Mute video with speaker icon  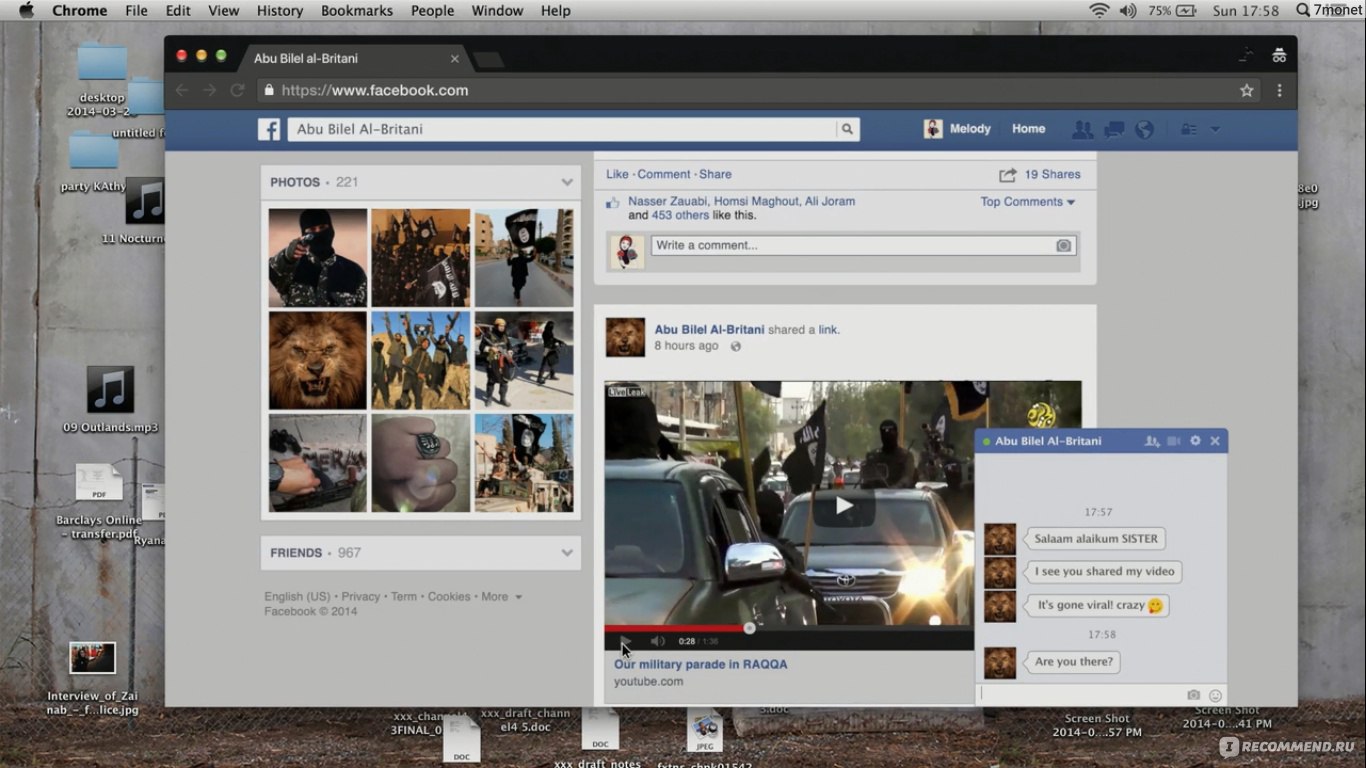click(x=658, y=641)
